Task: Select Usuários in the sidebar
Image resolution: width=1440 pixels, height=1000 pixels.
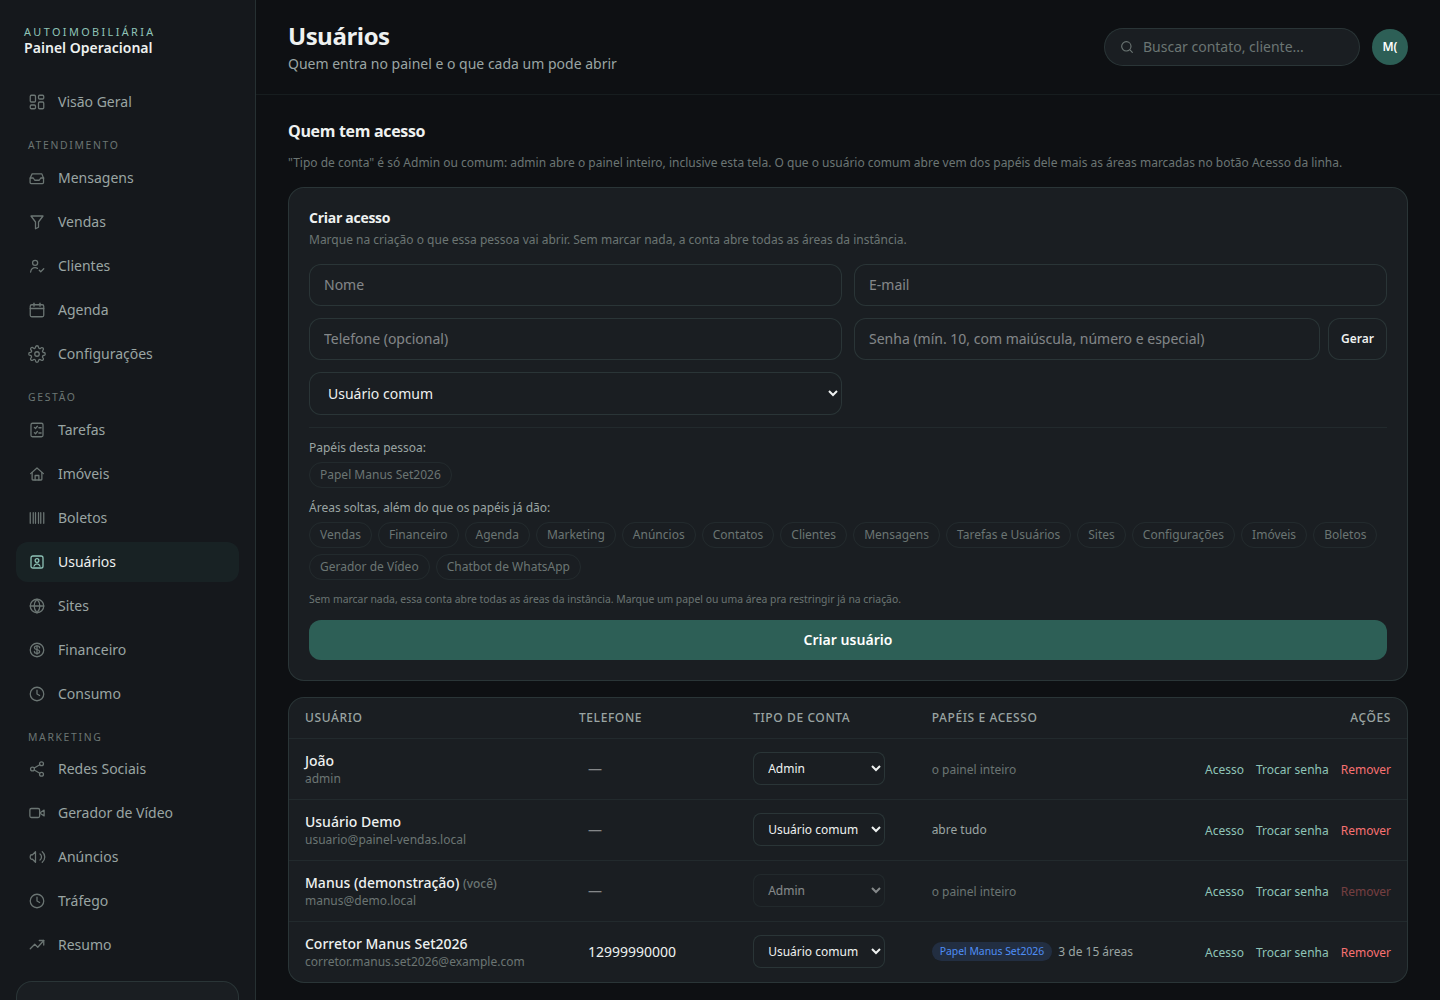Action: (x=127, y=562)
